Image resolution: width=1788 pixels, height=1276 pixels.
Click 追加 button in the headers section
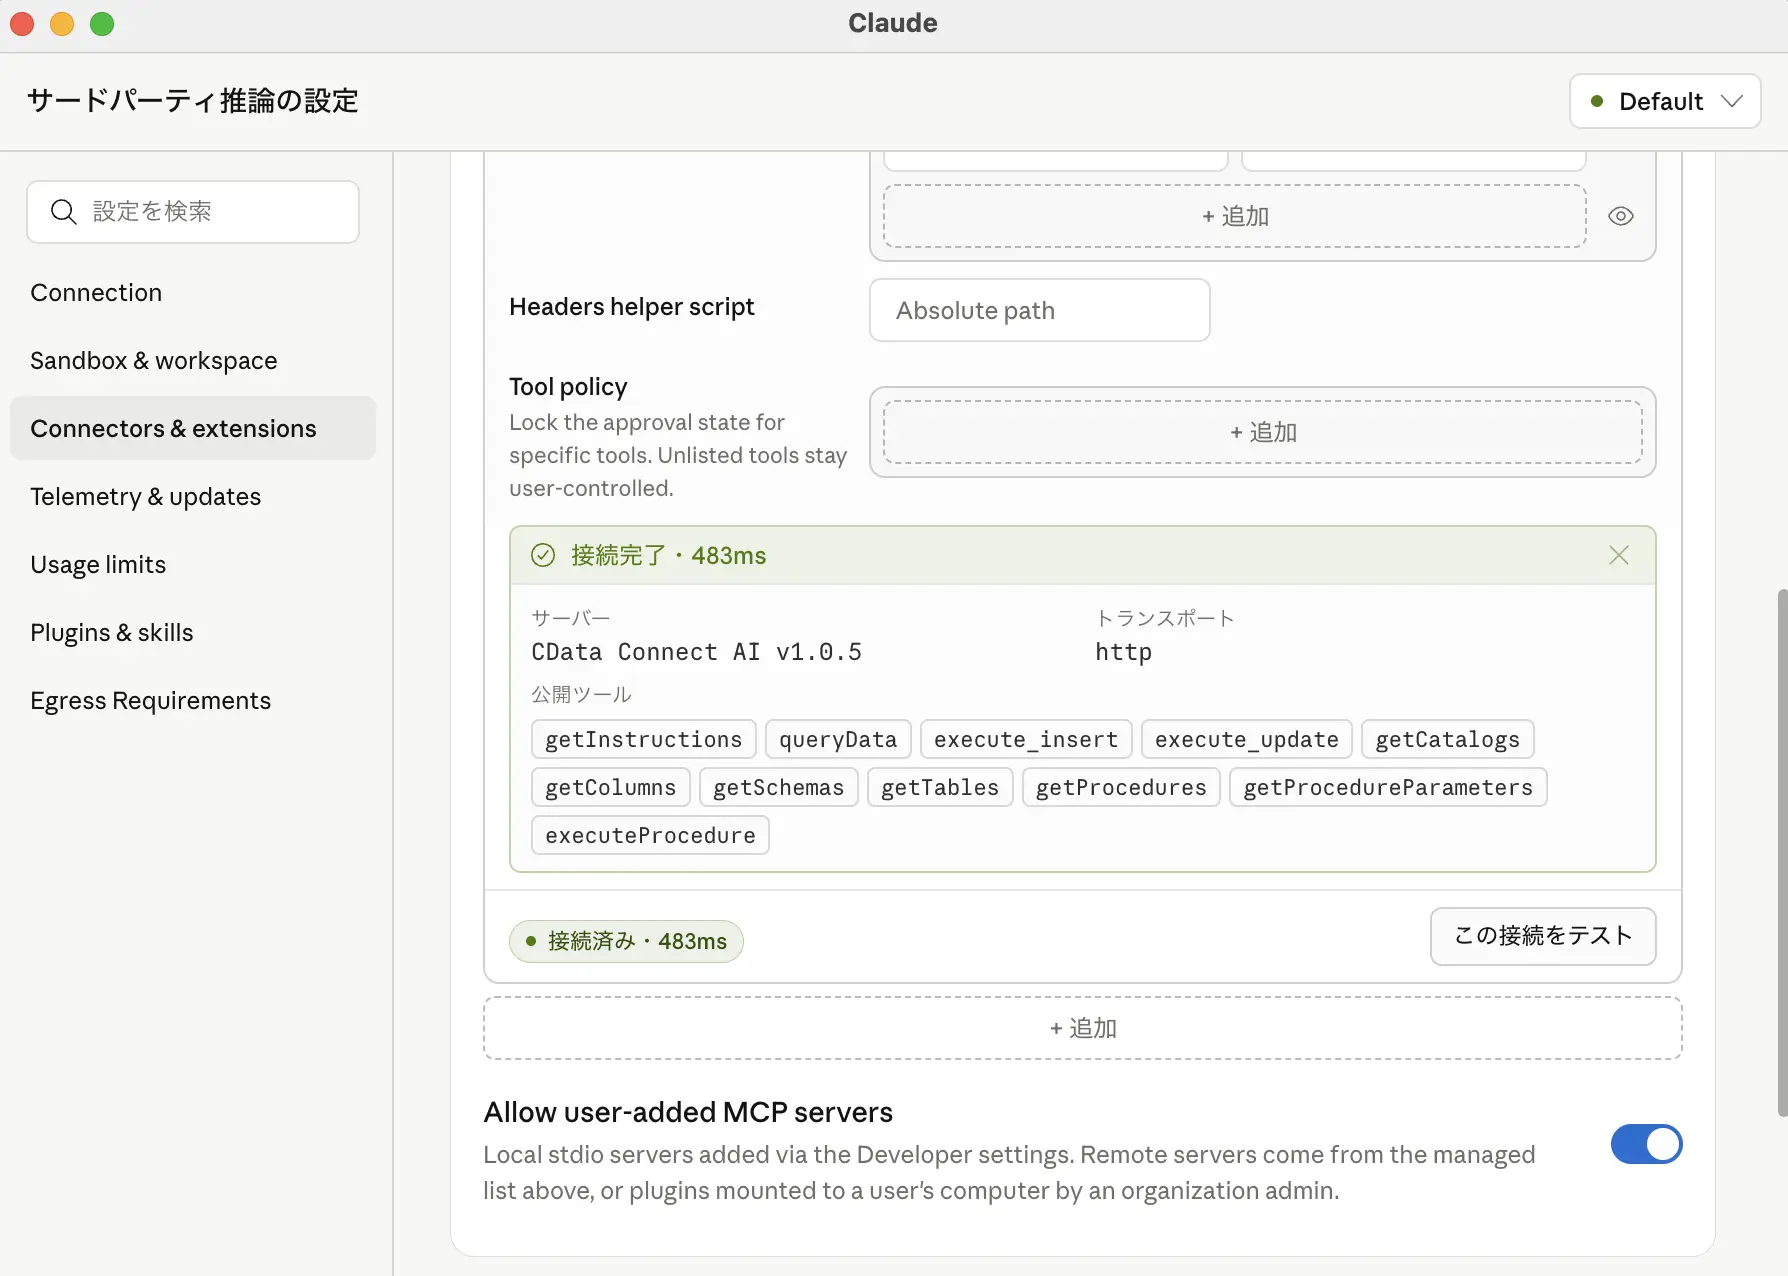point(1235,216)
